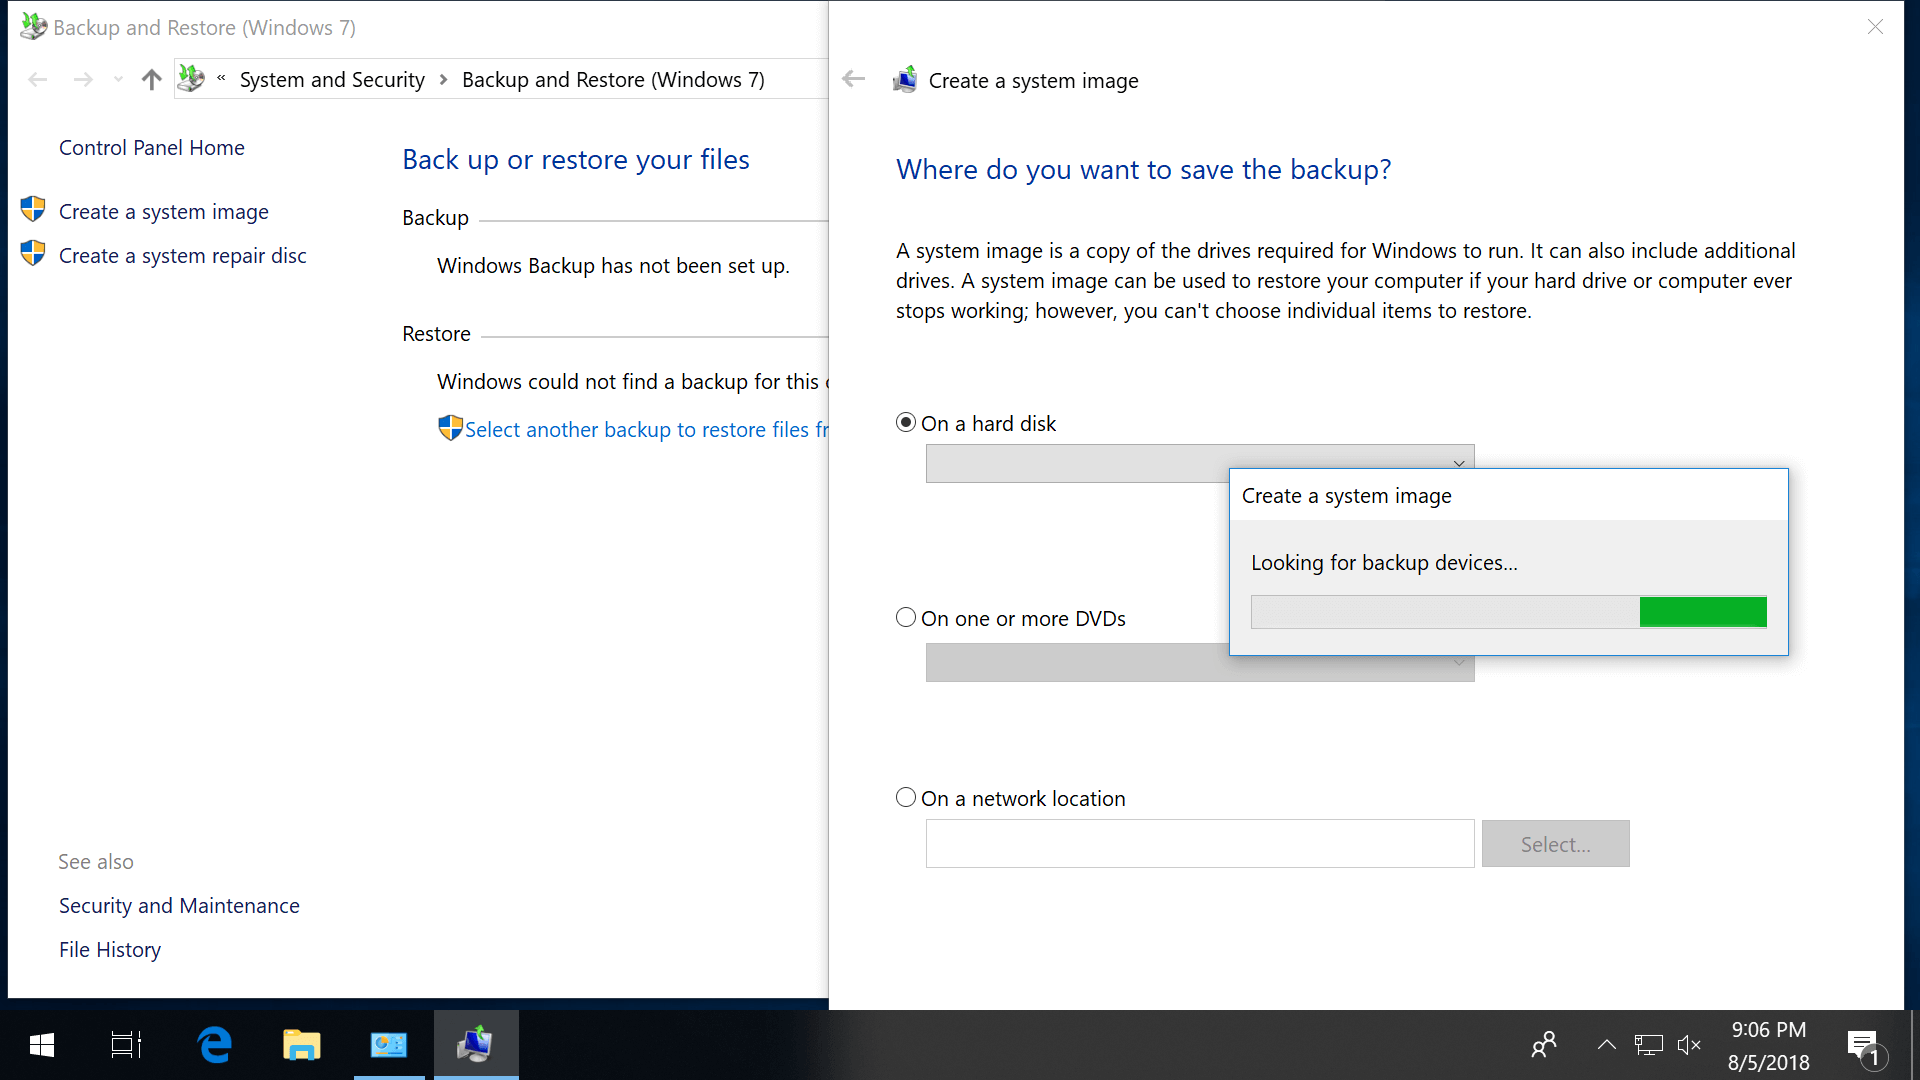This screenshot has width=1920, height=1080.
Task: Switch to system image wizard taskbar icon
Action: 476,1045
